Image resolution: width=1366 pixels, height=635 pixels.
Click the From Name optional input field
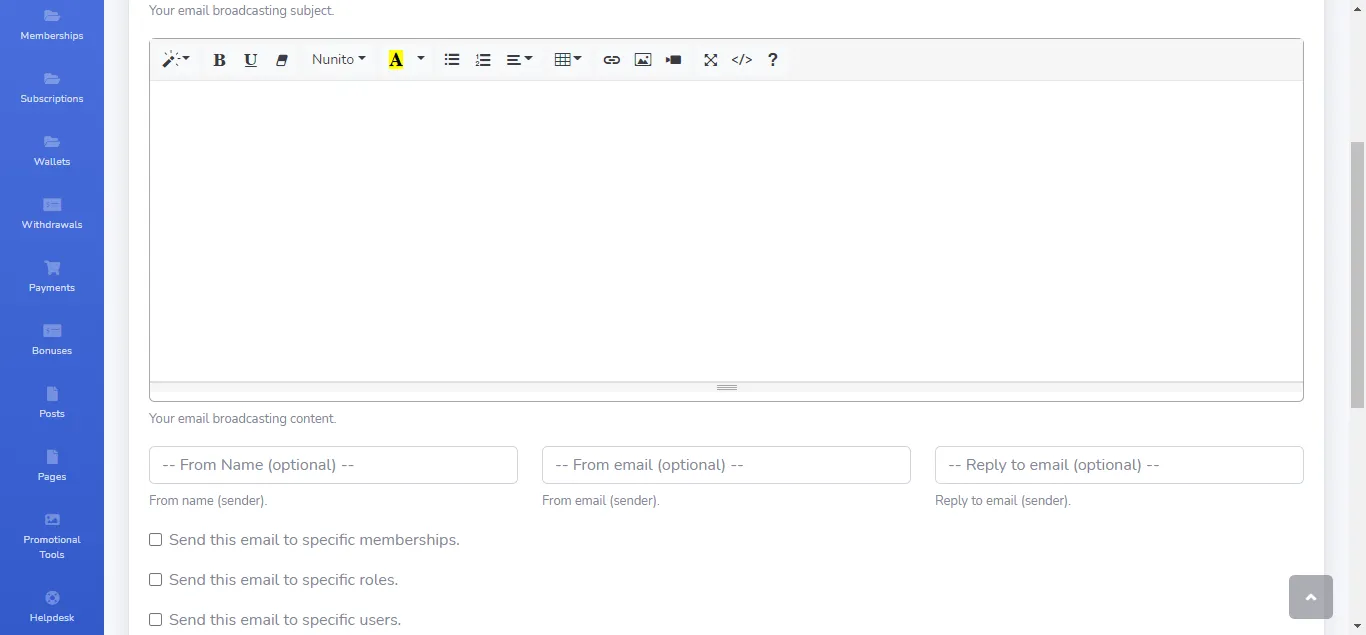(333, 464)
